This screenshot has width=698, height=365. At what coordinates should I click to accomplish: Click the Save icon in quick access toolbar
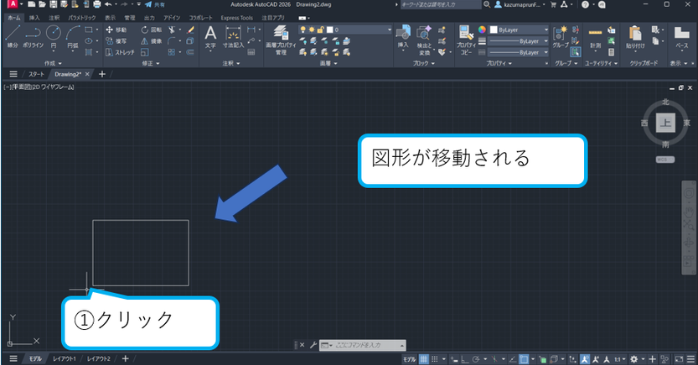tap(53, 4)
